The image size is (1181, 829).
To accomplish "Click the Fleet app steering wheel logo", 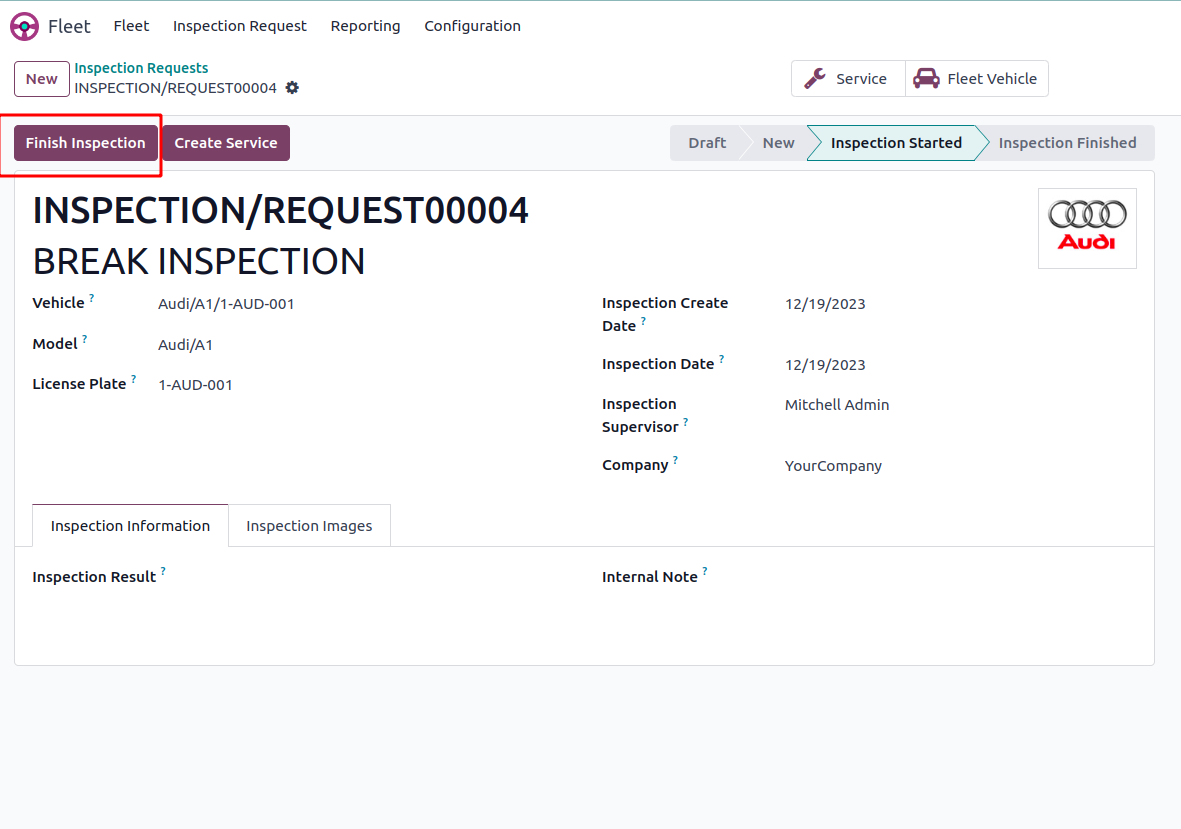I will 24,26.
